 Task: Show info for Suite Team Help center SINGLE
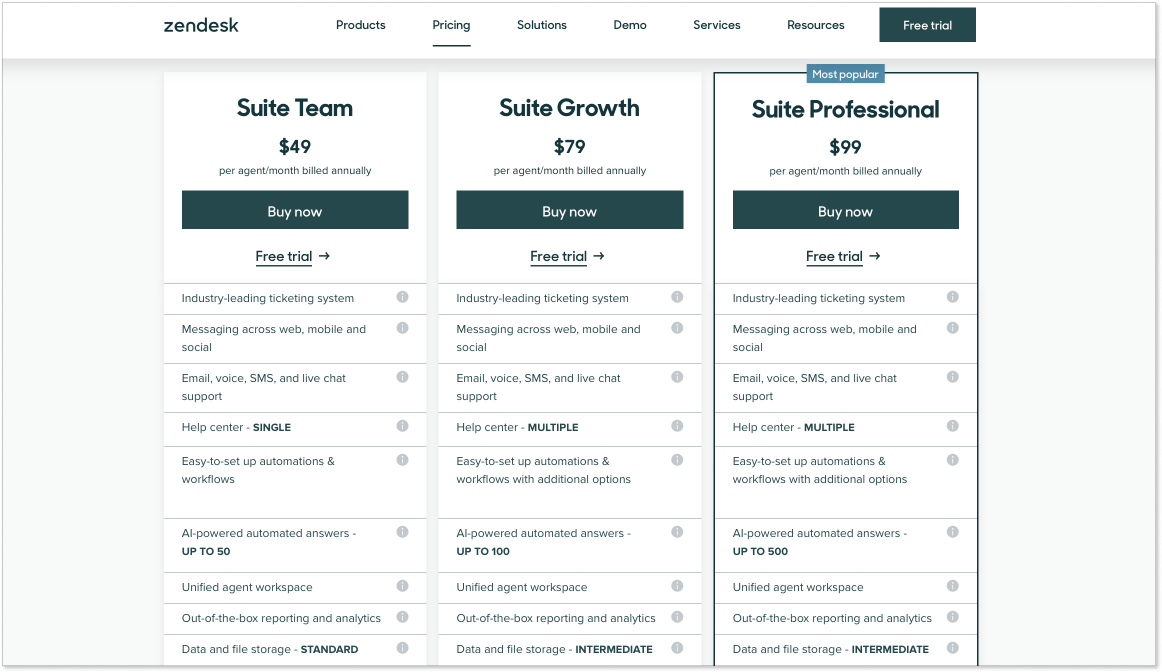coord(402,426)
